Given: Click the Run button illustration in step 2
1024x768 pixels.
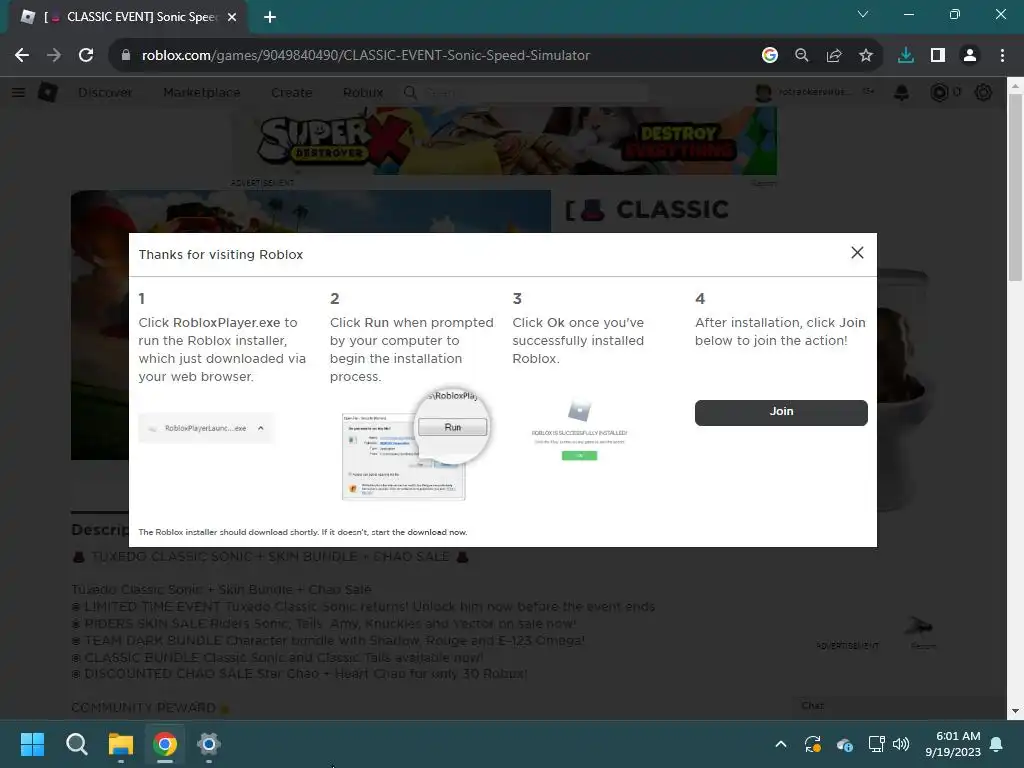Looking at the screenshot, I should pos(453,427).
